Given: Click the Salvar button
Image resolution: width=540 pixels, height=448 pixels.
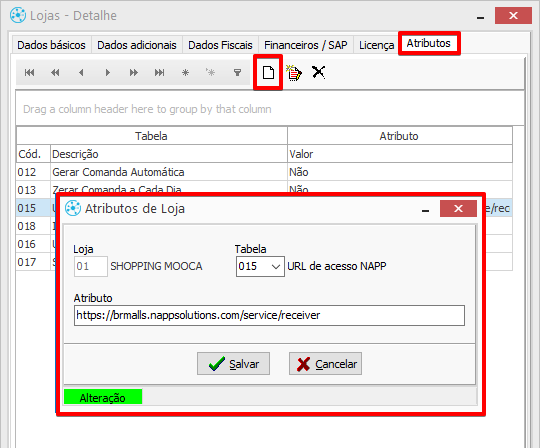Looking at the screenshot, I should coord(233,364).
